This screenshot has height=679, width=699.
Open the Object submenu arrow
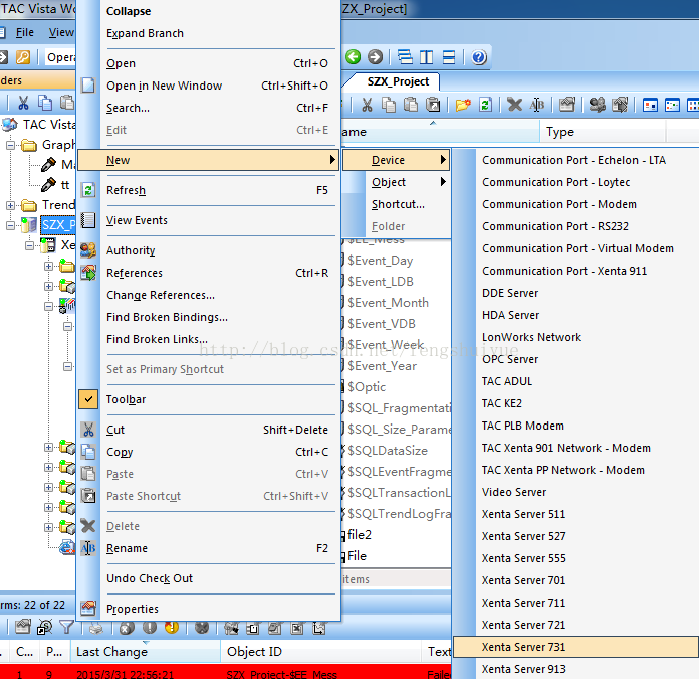443,181
